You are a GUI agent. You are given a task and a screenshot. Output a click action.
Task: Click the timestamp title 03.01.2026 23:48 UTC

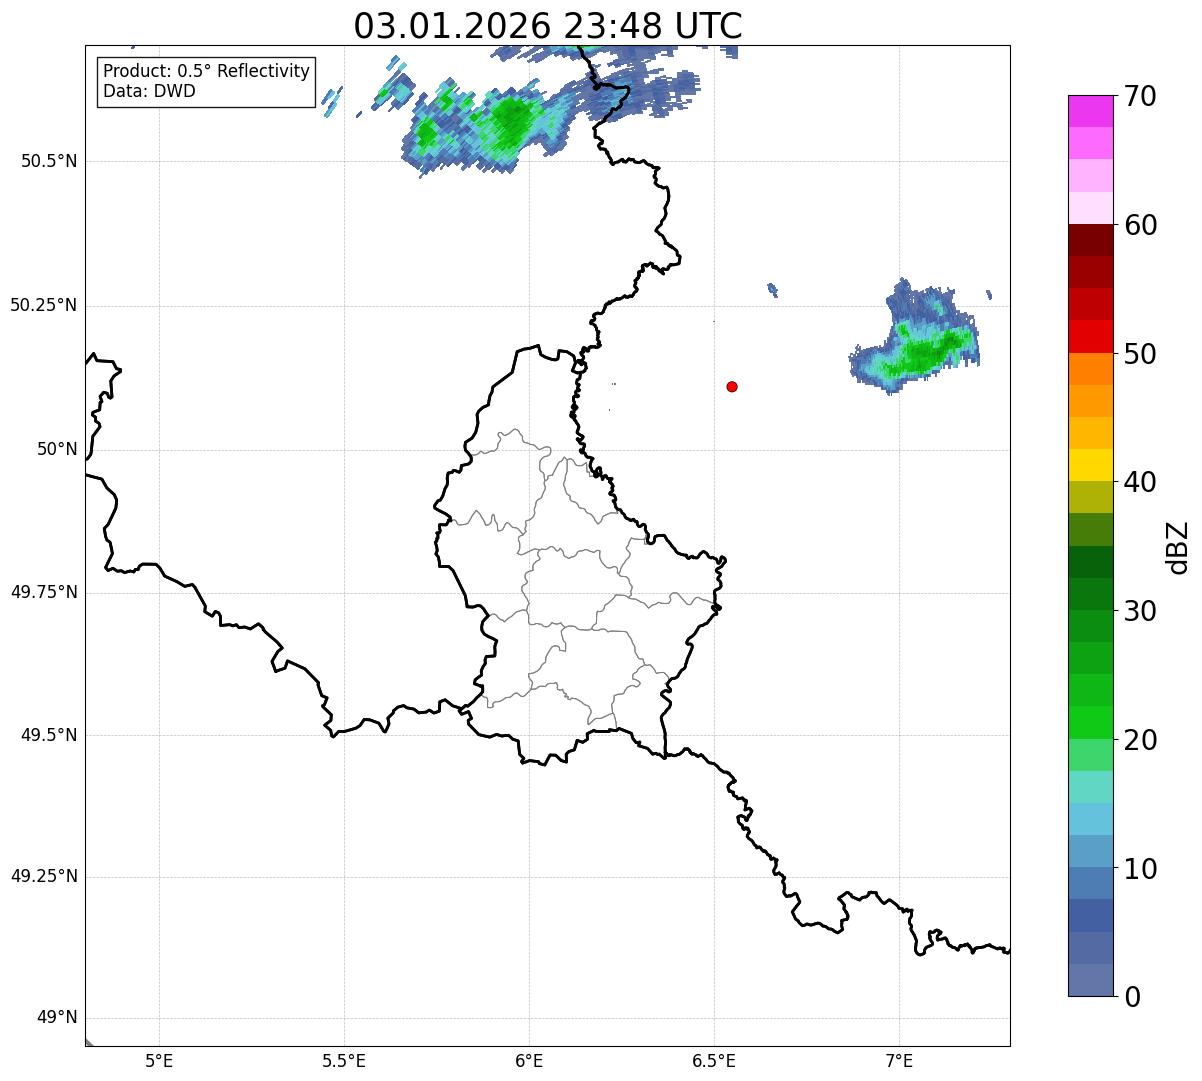pos(548,26)
